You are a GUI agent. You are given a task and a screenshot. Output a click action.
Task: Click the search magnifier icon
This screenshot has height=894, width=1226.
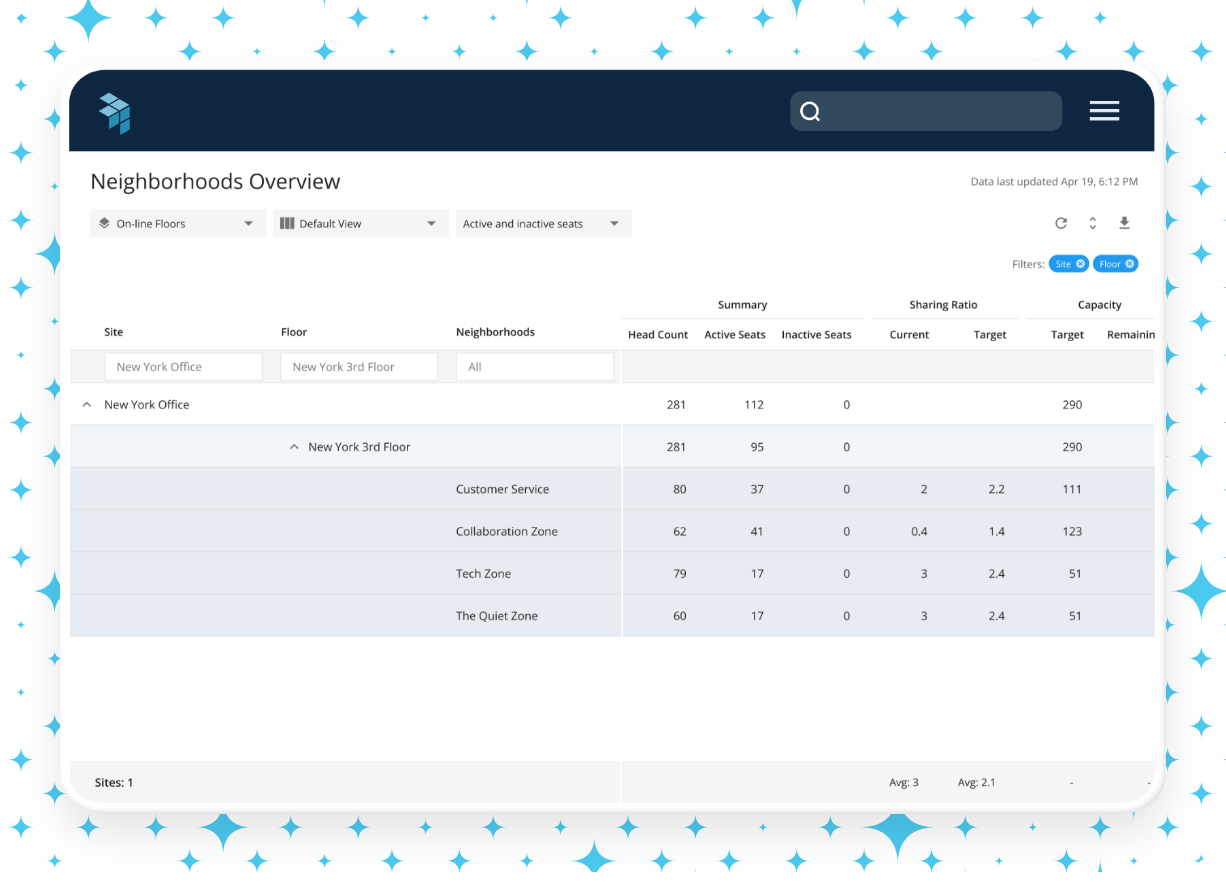[x=810, y=111]
